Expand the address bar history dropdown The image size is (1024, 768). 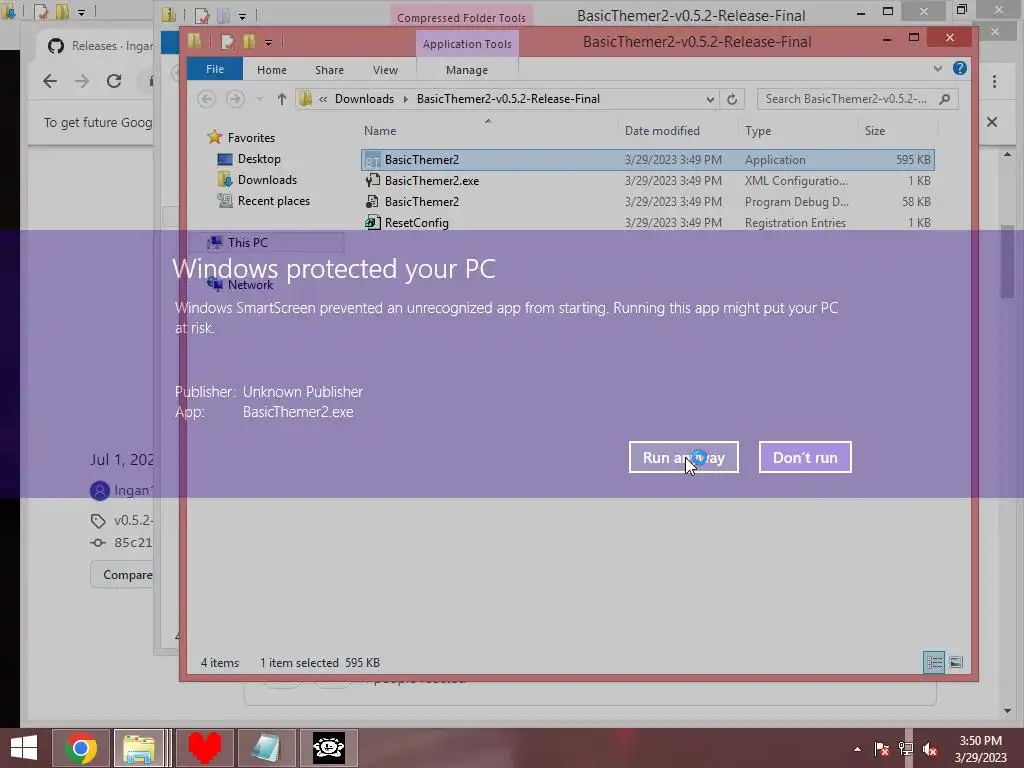tap(710, 99)
